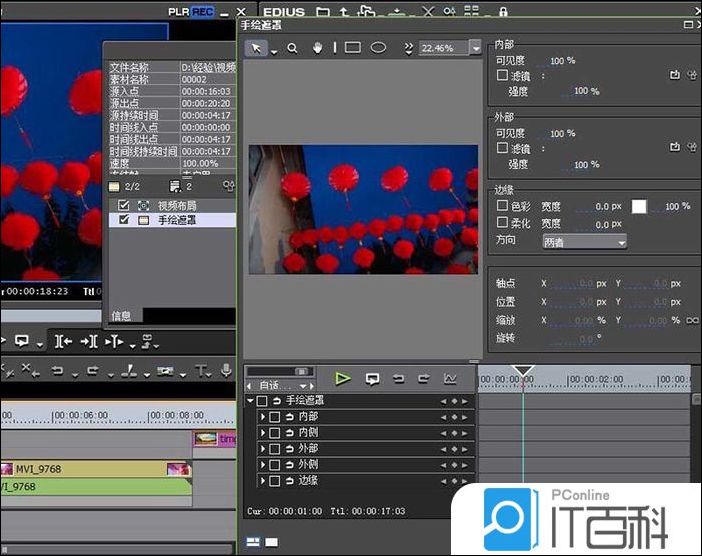Choose the hand pan tool
Viewport: 702px width, 556px height.
pos(318,47)
